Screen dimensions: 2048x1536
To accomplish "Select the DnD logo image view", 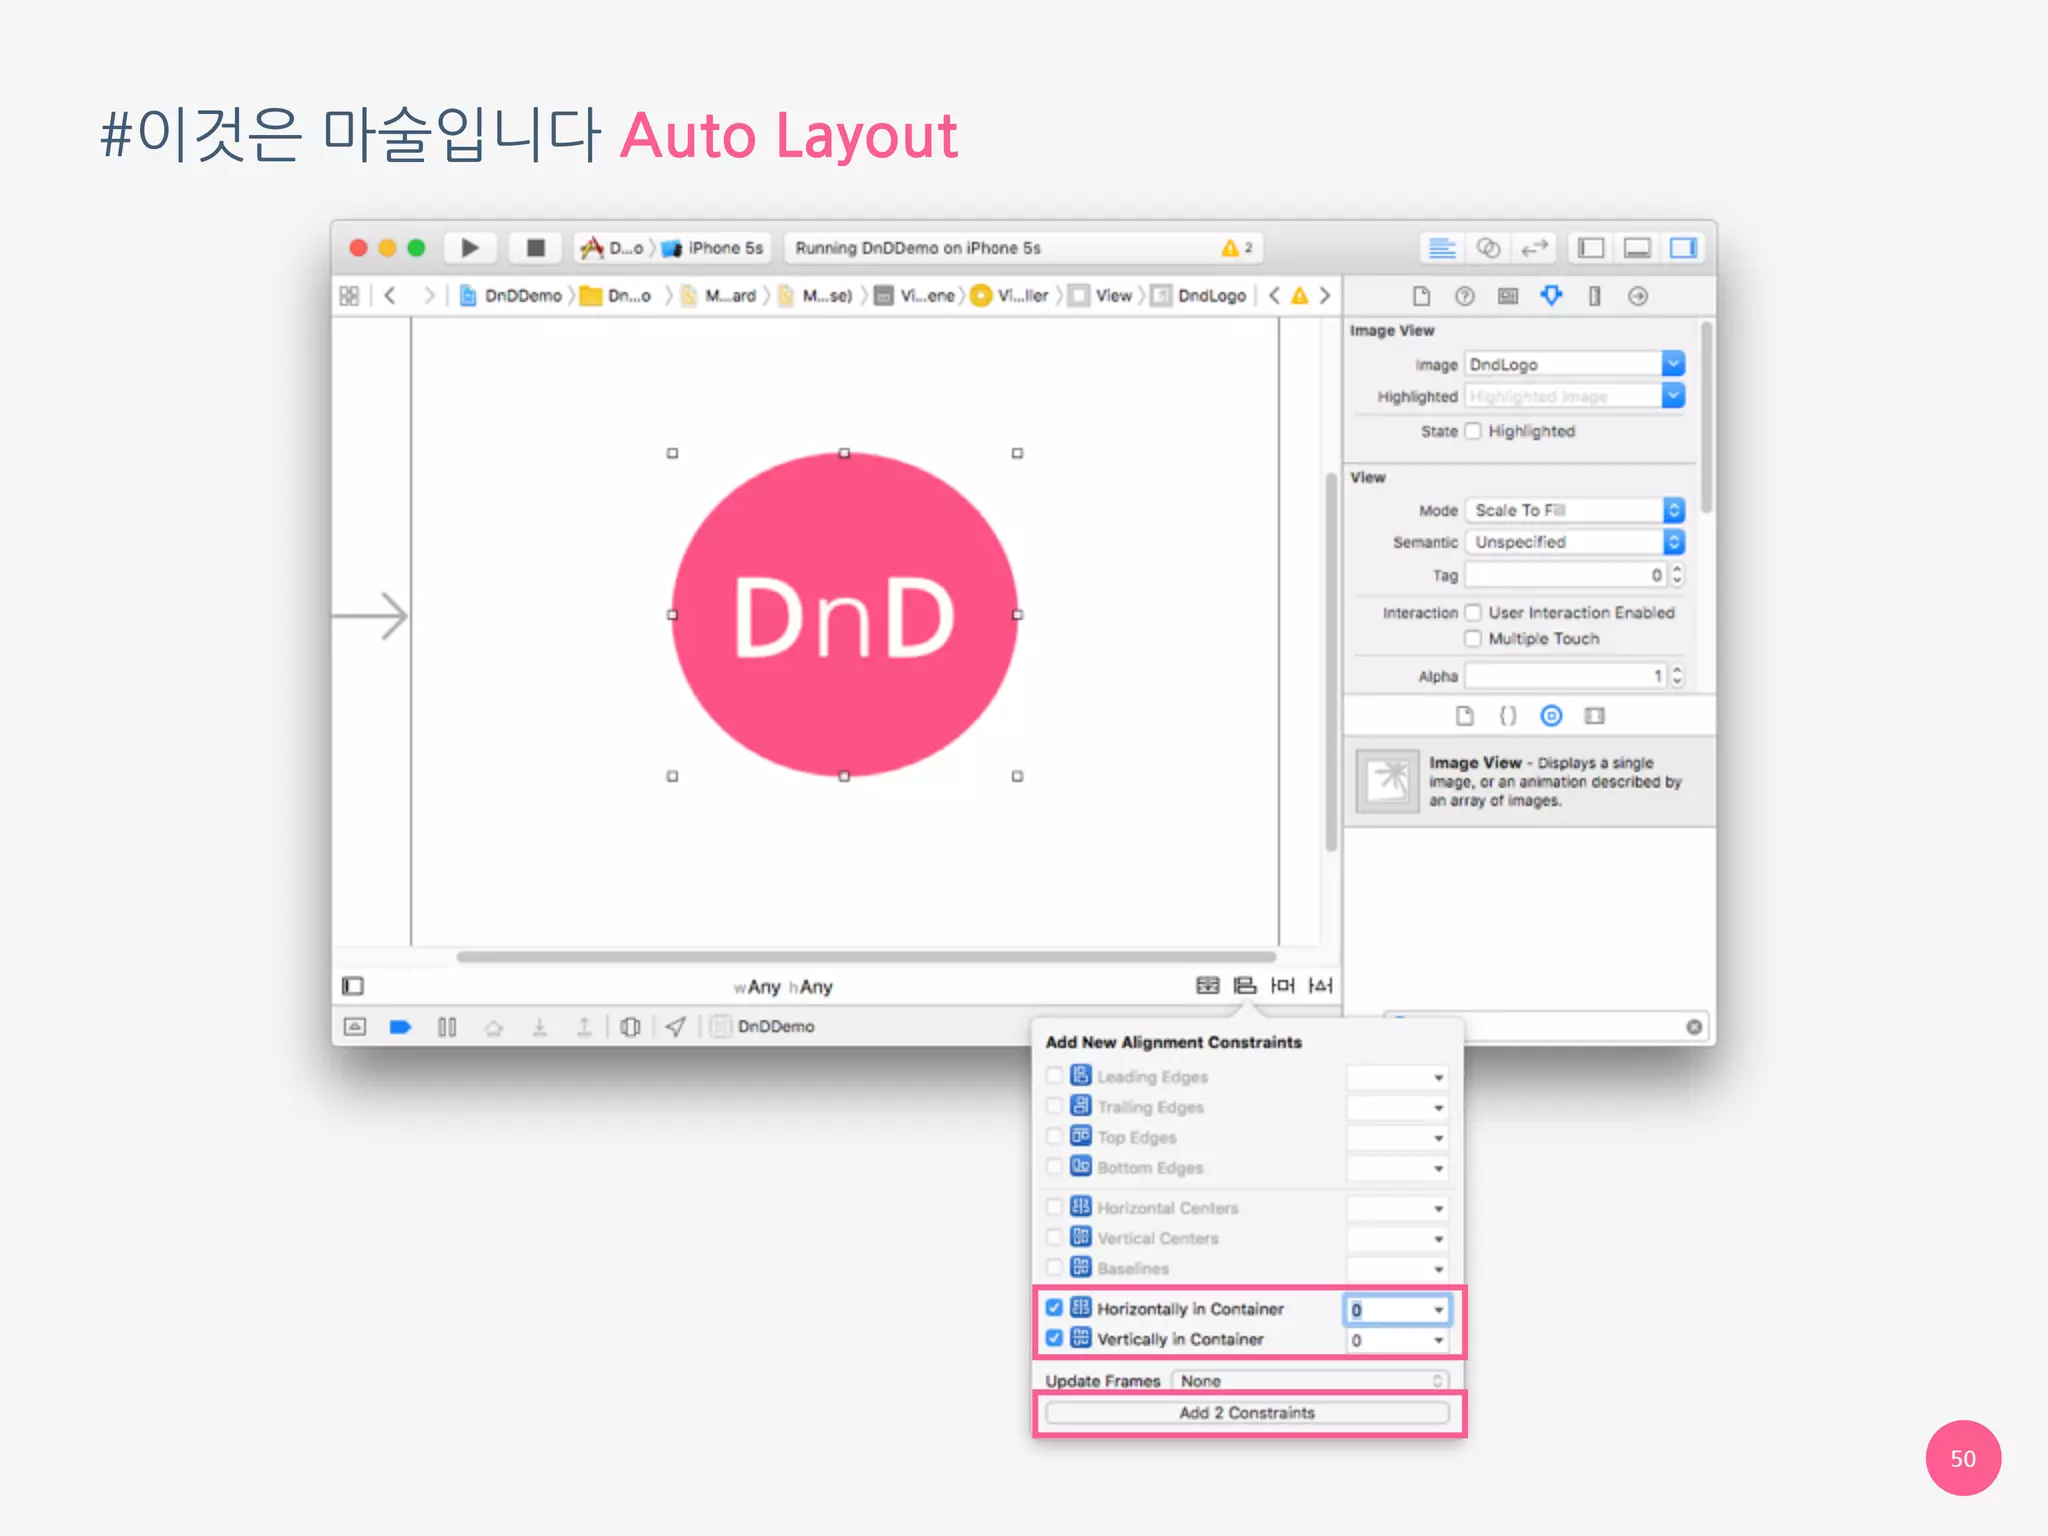I will coord(845,615).
